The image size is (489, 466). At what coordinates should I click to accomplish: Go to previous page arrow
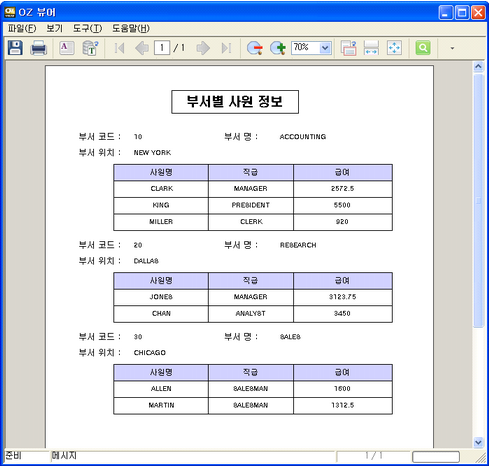[142, 48]
